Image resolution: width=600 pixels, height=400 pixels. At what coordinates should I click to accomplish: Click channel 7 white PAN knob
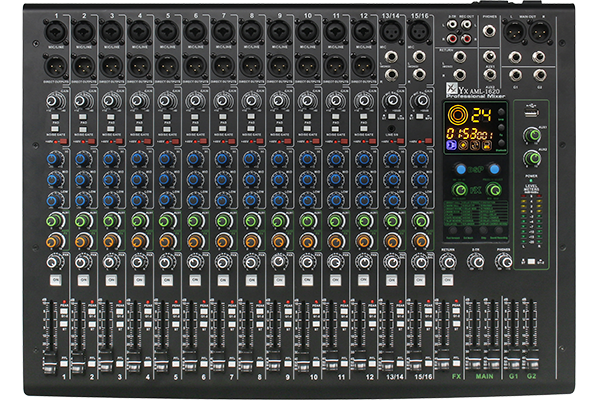pyautogui.click(x=223, y=262)
